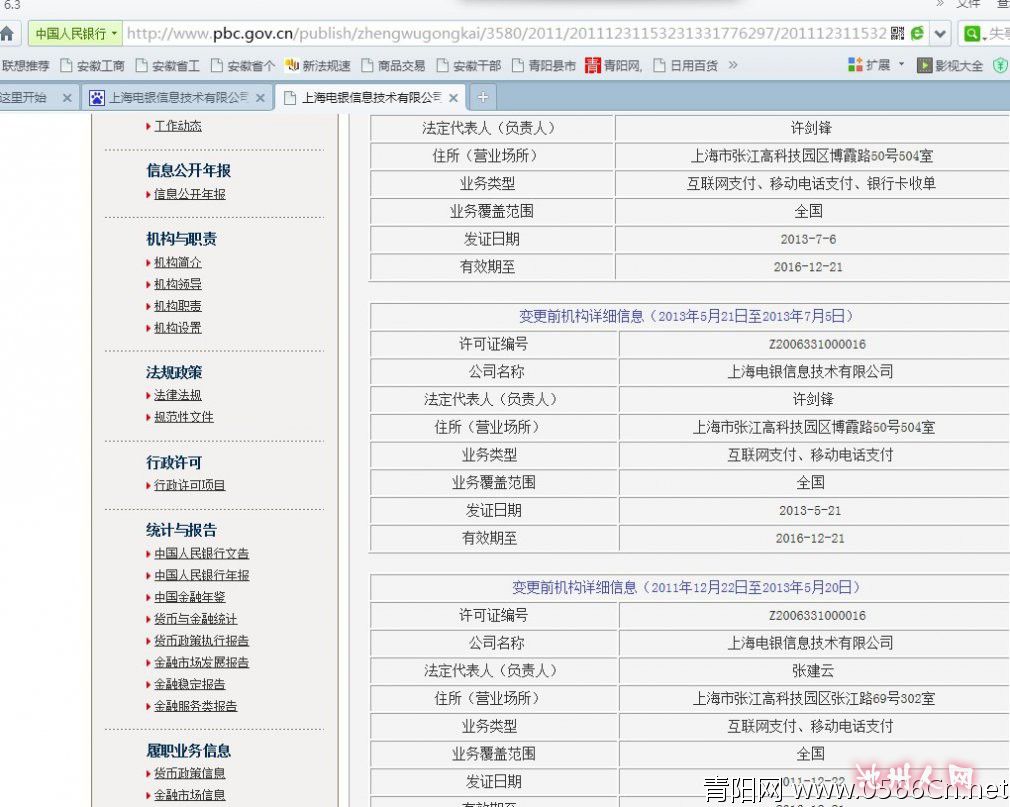
Task: Open the 安徽省个 bookmark
Action: tap(243, 66)
